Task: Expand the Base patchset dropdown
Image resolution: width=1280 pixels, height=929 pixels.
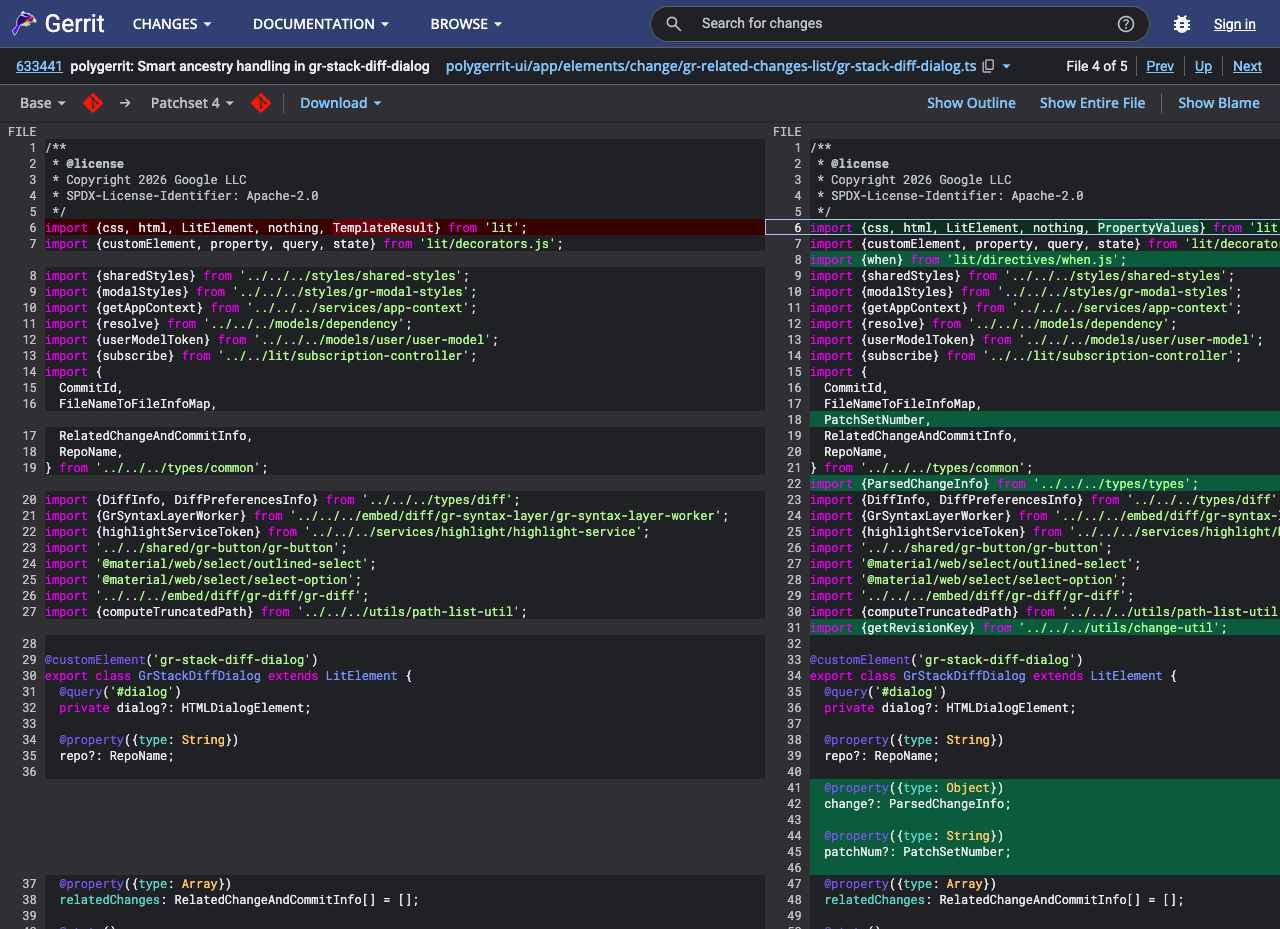Action: pyautogui.click(x=43, y=103)
